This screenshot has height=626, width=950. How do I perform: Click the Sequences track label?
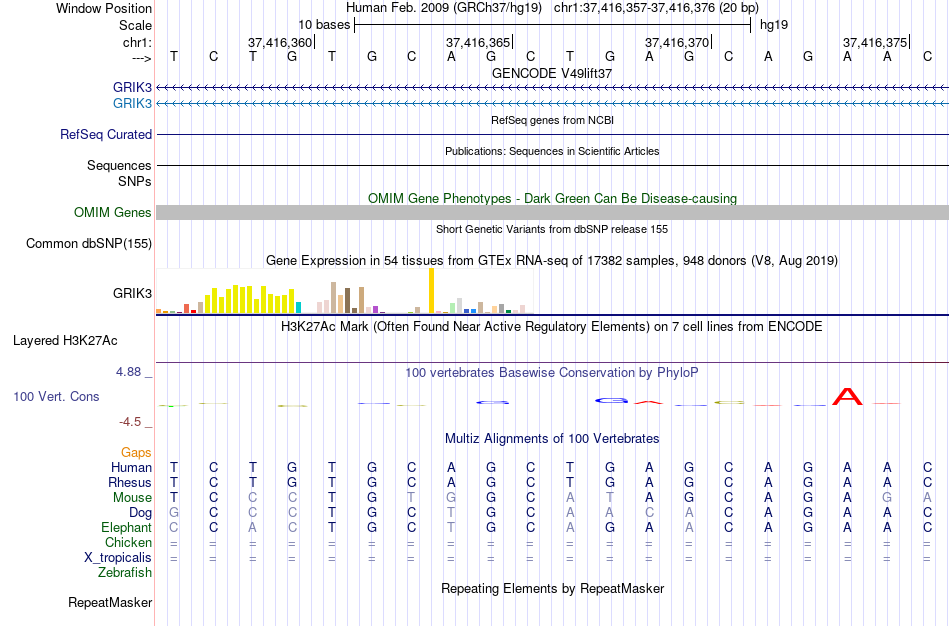pos(119,165)
